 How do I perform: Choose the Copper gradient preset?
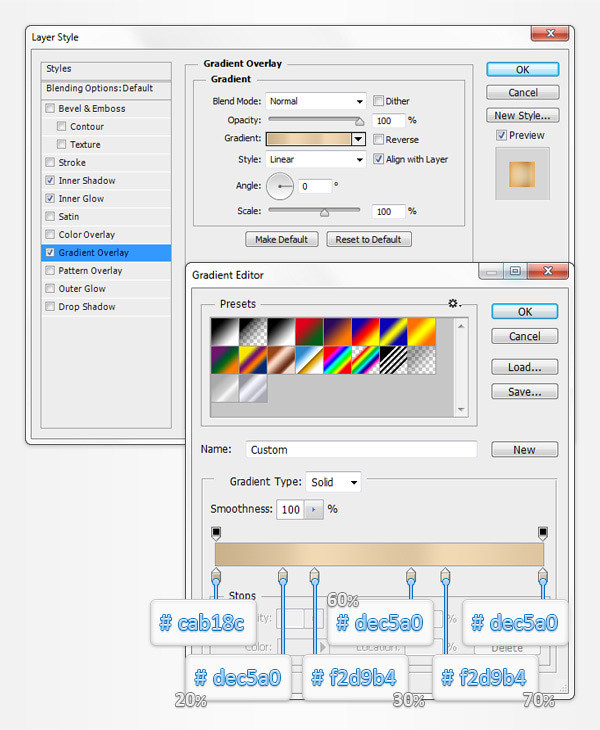pos(281,359)
